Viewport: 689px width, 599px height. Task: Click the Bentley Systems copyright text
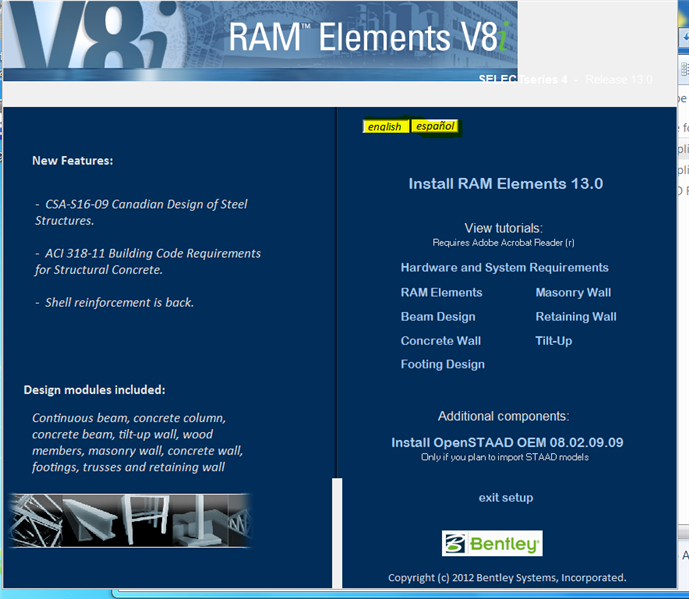pos(507,578)
